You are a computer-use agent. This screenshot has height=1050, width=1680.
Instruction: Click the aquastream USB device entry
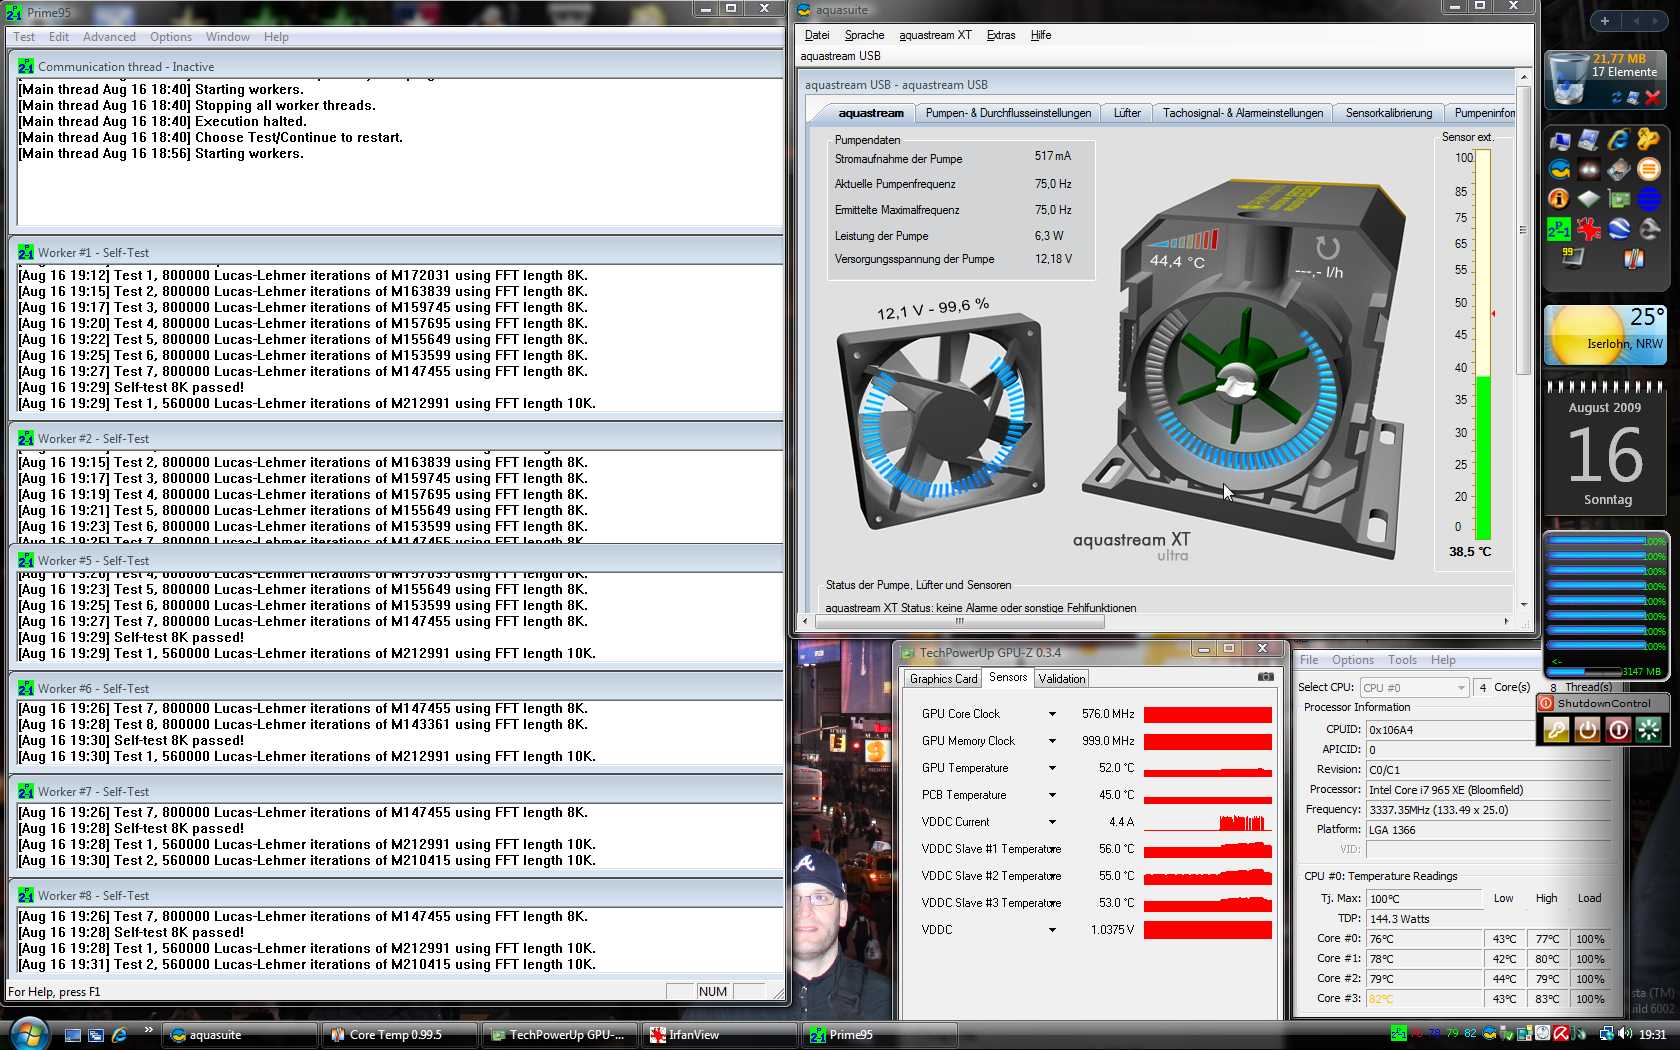[x=840, y=56]
